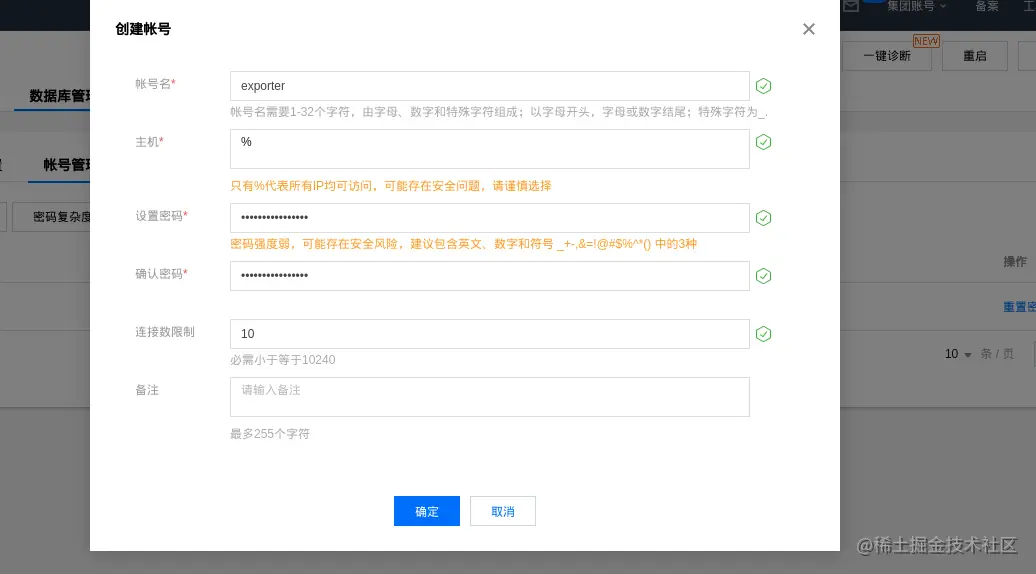Click the 创建帐号 dialog title

[143, 29]
